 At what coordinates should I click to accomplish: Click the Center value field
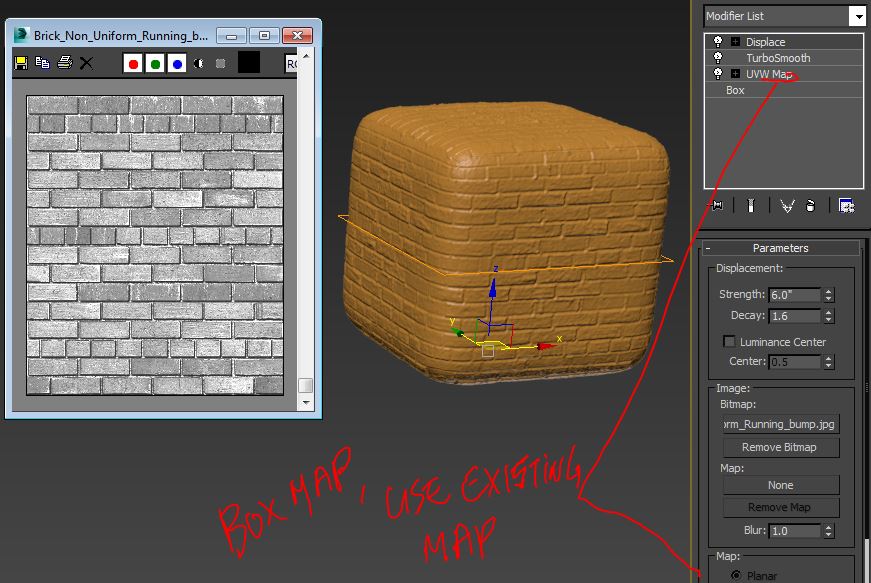point(794,362)
